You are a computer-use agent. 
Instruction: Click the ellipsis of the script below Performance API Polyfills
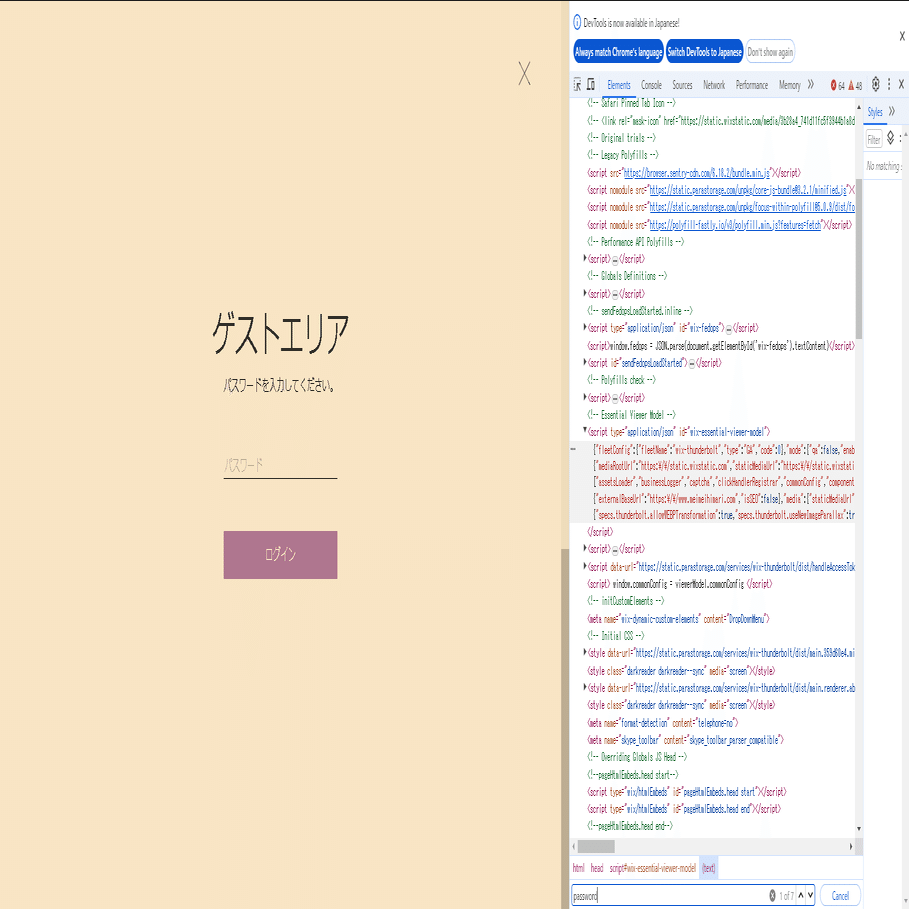[615, 260]
